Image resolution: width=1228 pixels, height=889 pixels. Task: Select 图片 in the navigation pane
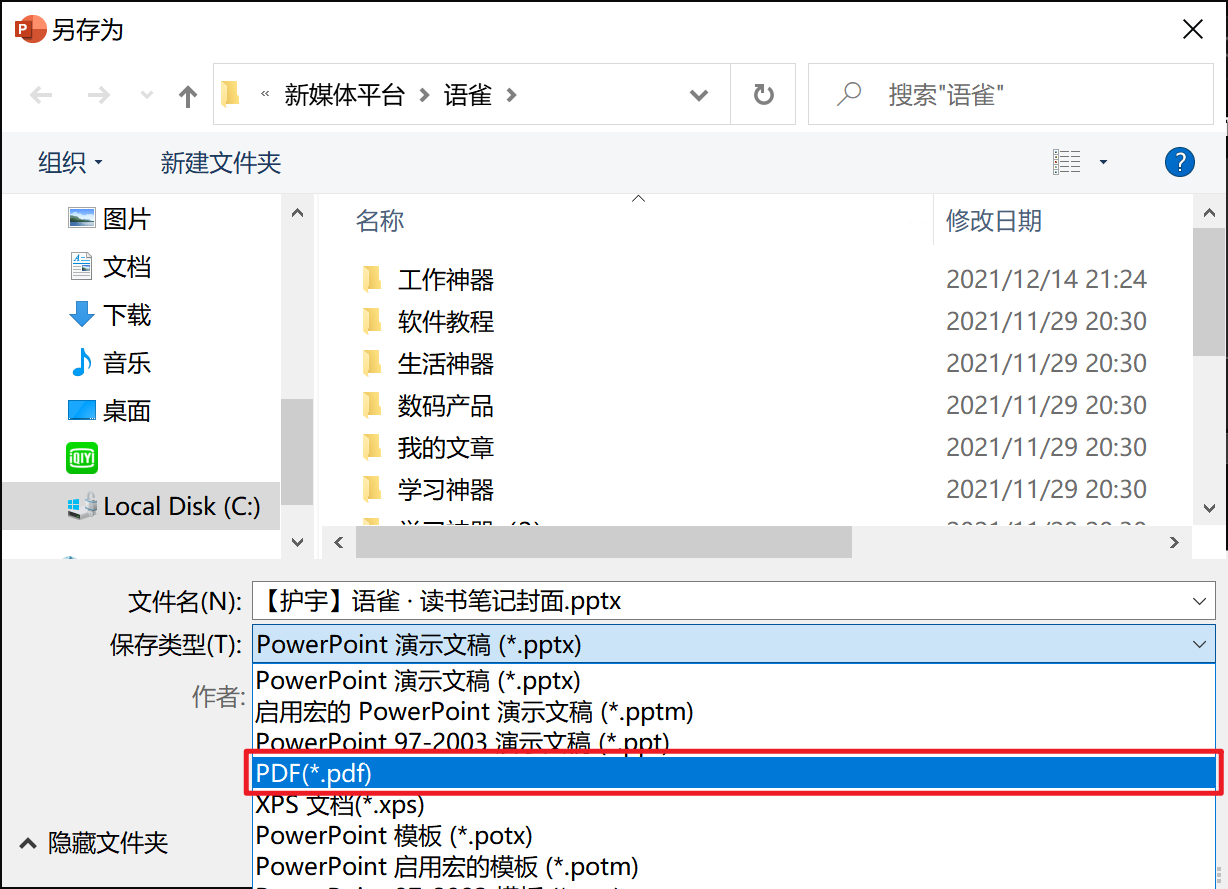point(108,218)
